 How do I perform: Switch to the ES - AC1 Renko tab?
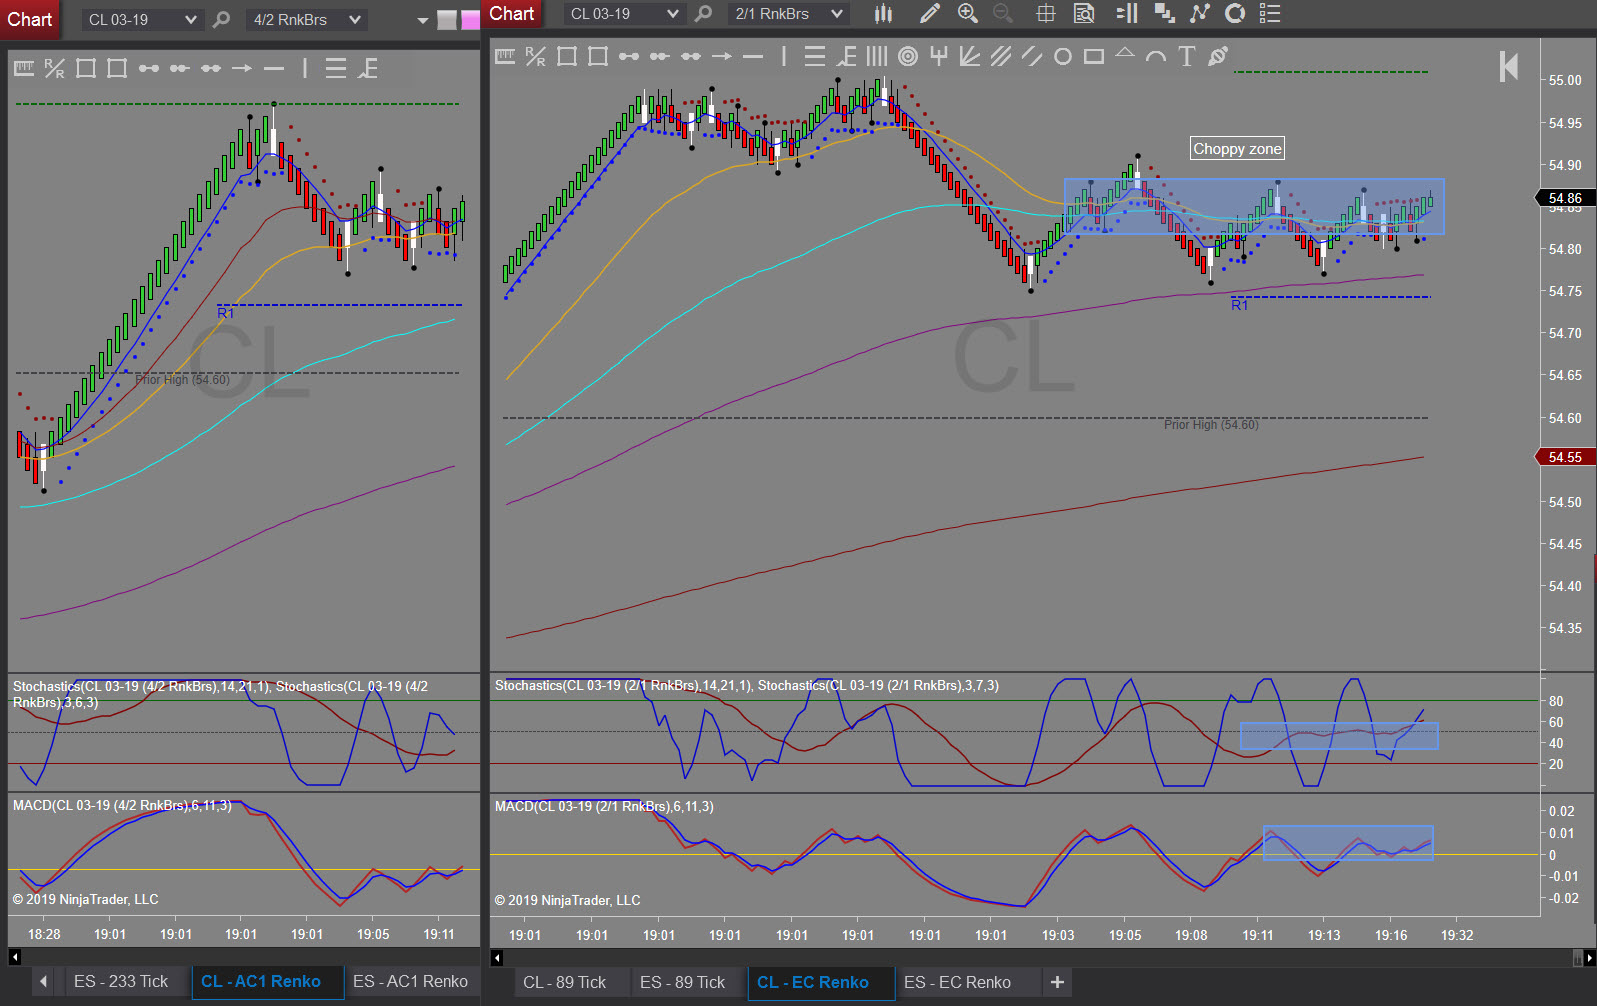(411, 982)
